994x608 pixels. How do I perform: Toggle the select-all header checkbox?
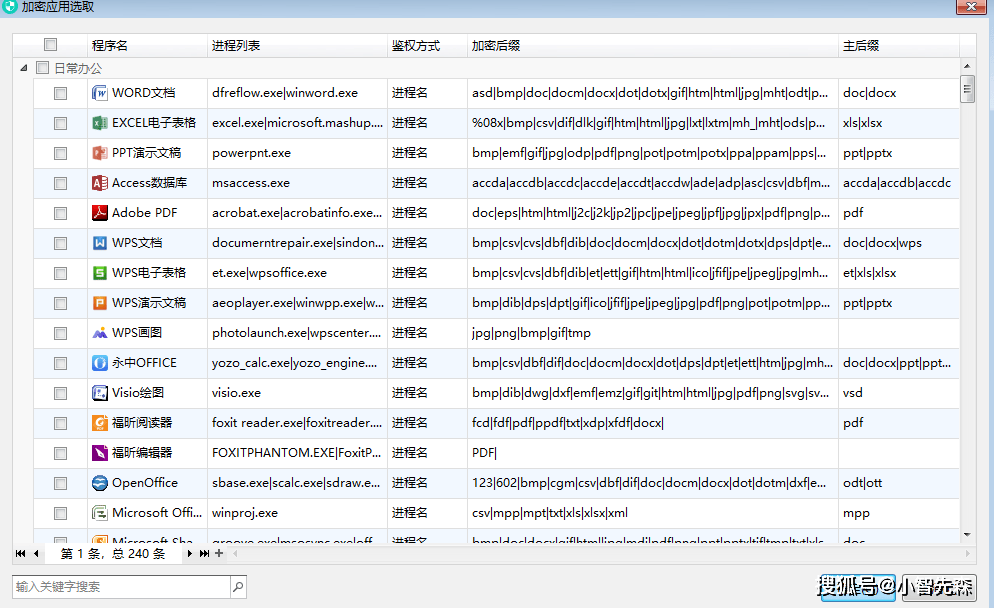coord(50,44)
